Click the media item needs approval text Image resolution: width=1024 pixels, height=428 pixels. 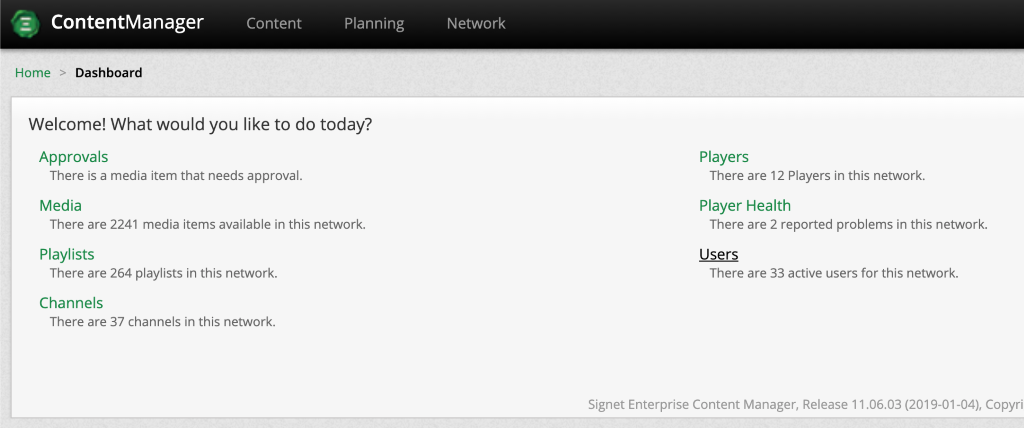(x=176, y=176)
